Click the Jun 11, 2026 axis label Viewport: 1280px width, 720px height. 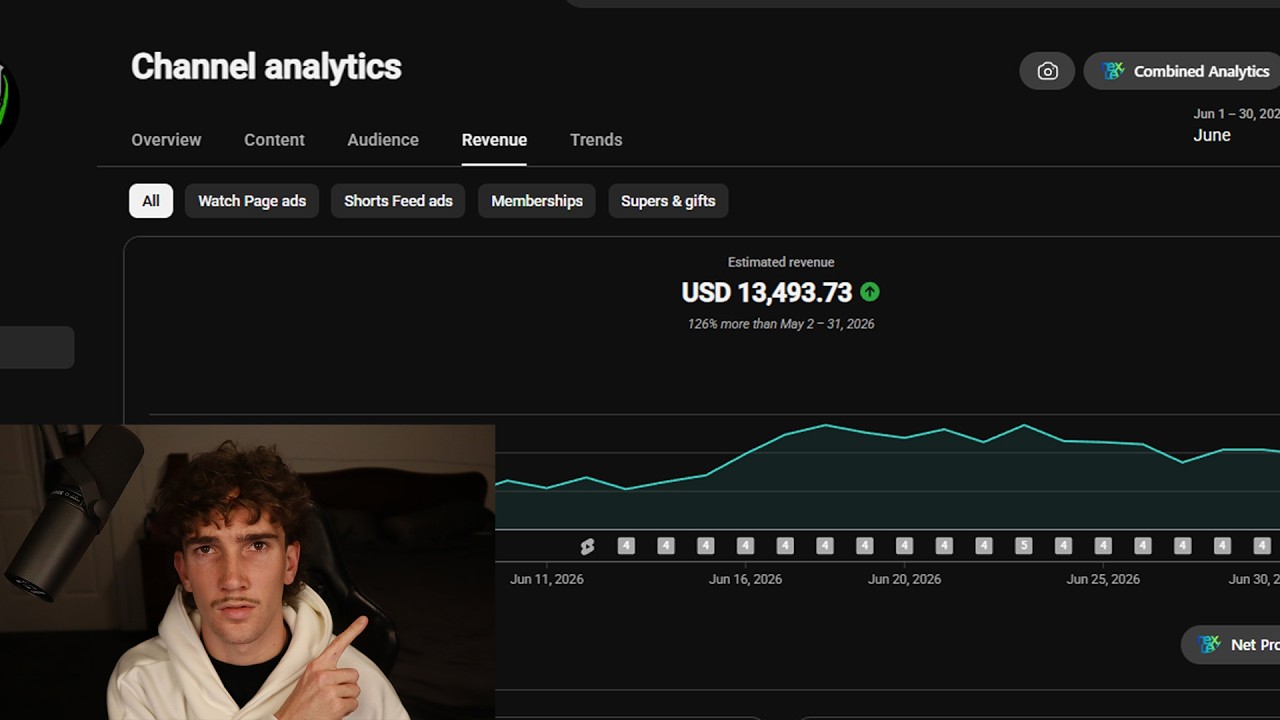(x=547, y=579)
